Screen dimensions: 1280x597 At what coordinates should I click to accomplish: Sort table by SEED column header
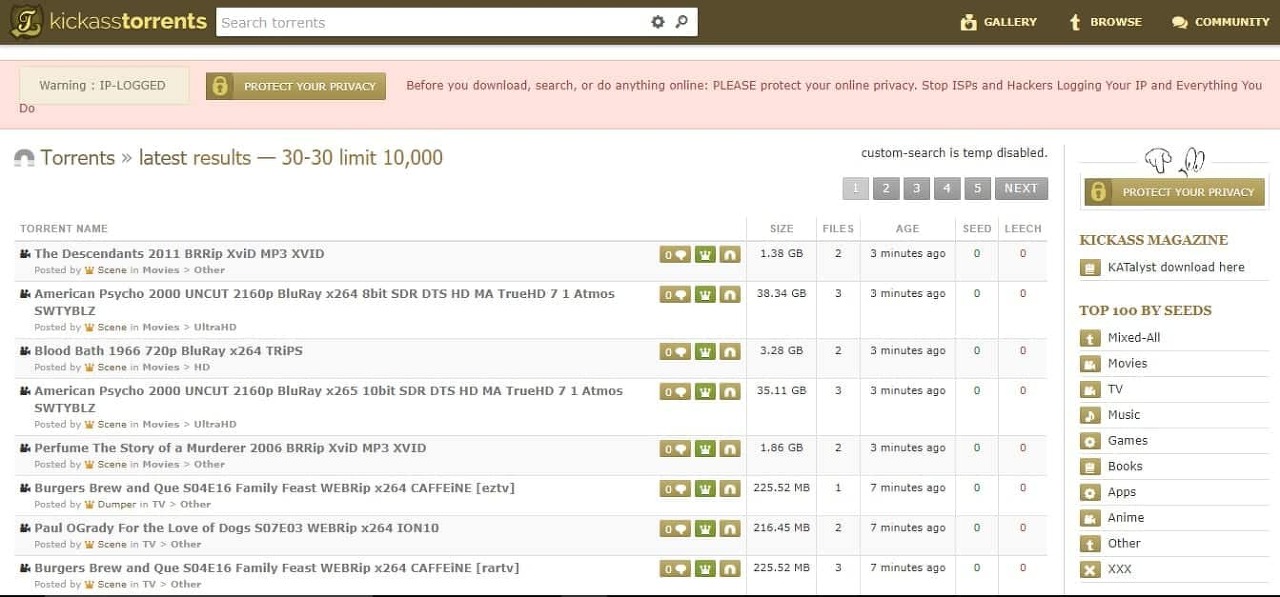click(x=977, y=229)
